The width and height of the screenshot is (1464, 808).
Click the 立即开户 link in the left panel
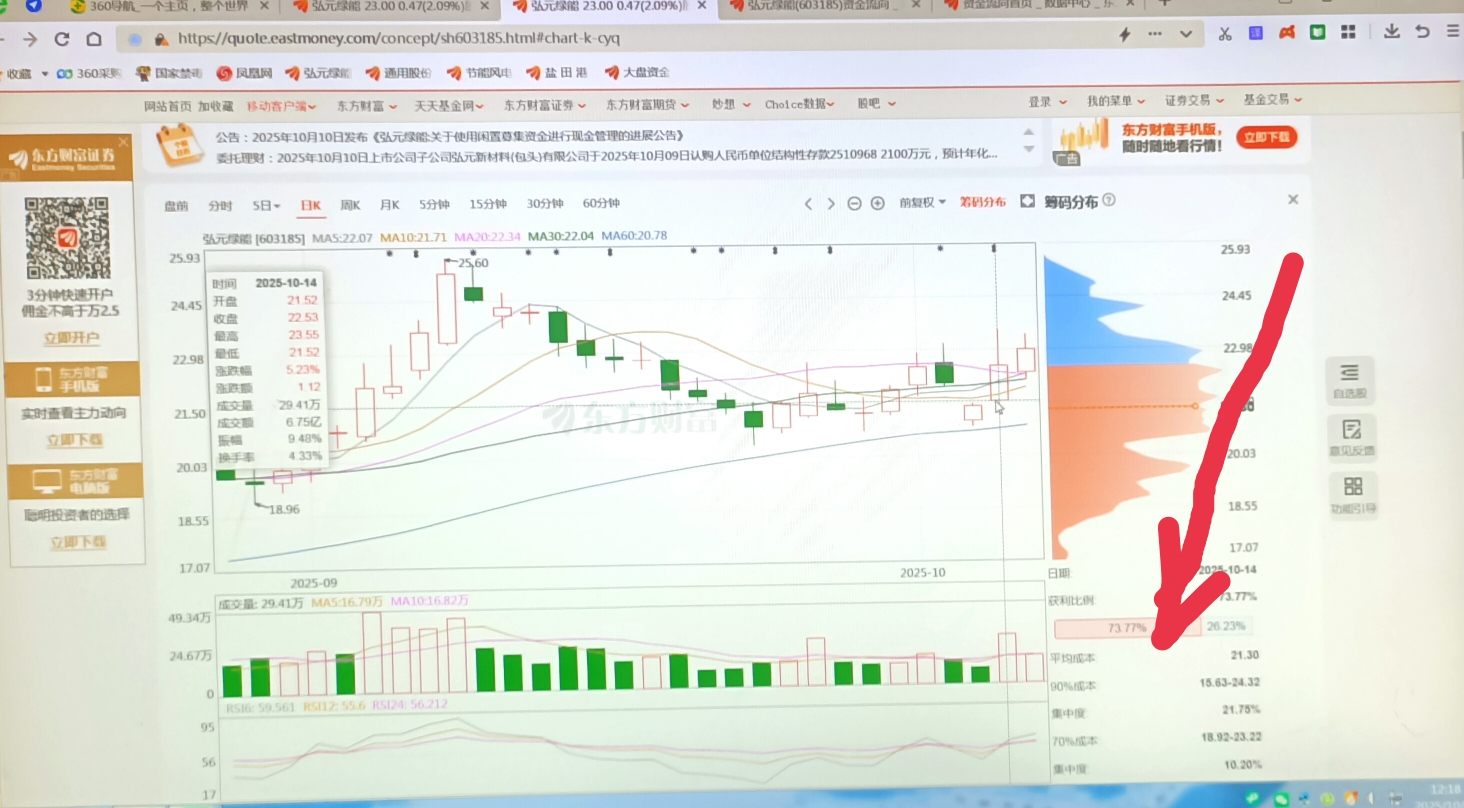click(x=72, y=339)
